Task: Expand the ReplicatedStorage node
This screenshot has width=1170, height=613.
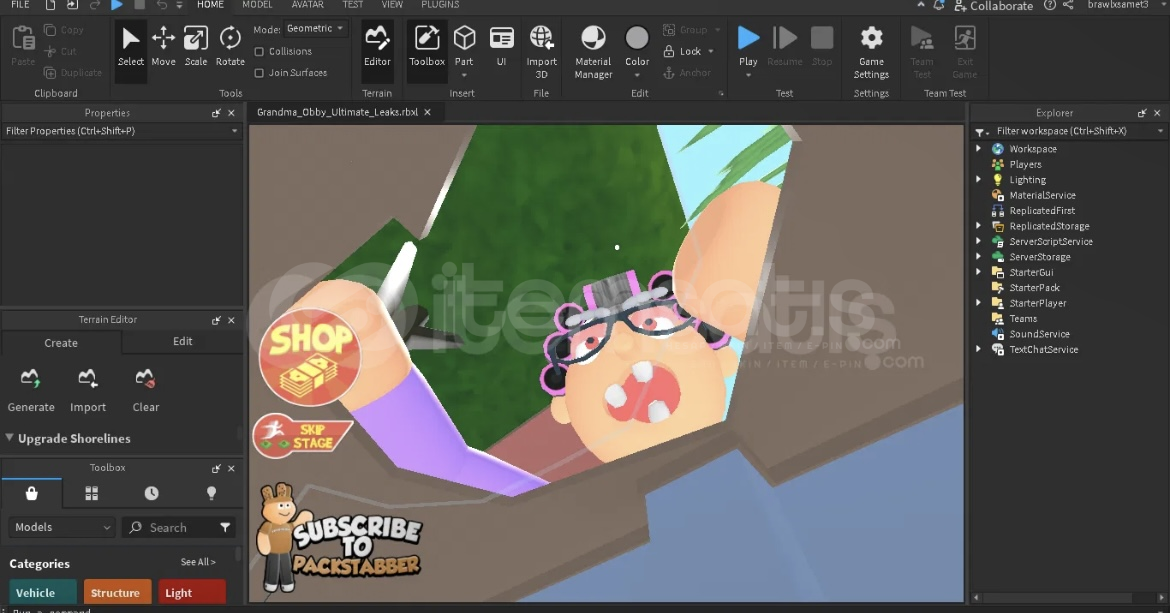Action: (978, 226)
